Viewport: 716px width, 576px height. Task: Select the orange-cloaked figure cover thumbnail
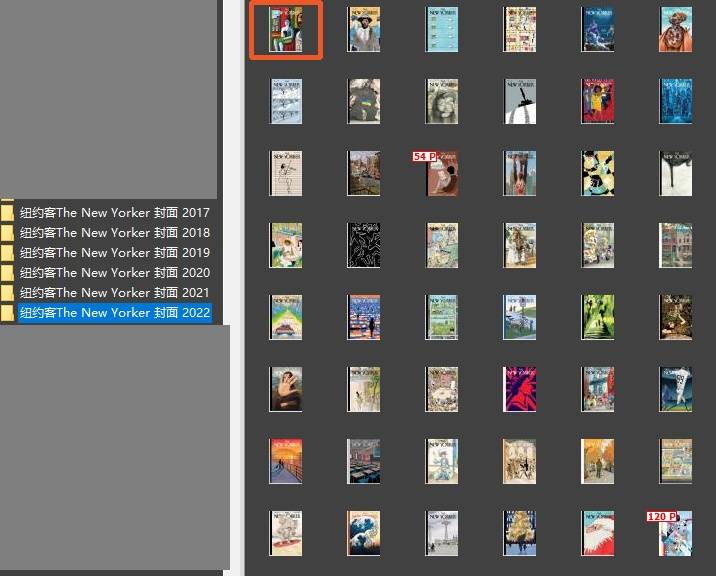click(x=675, y=29)
